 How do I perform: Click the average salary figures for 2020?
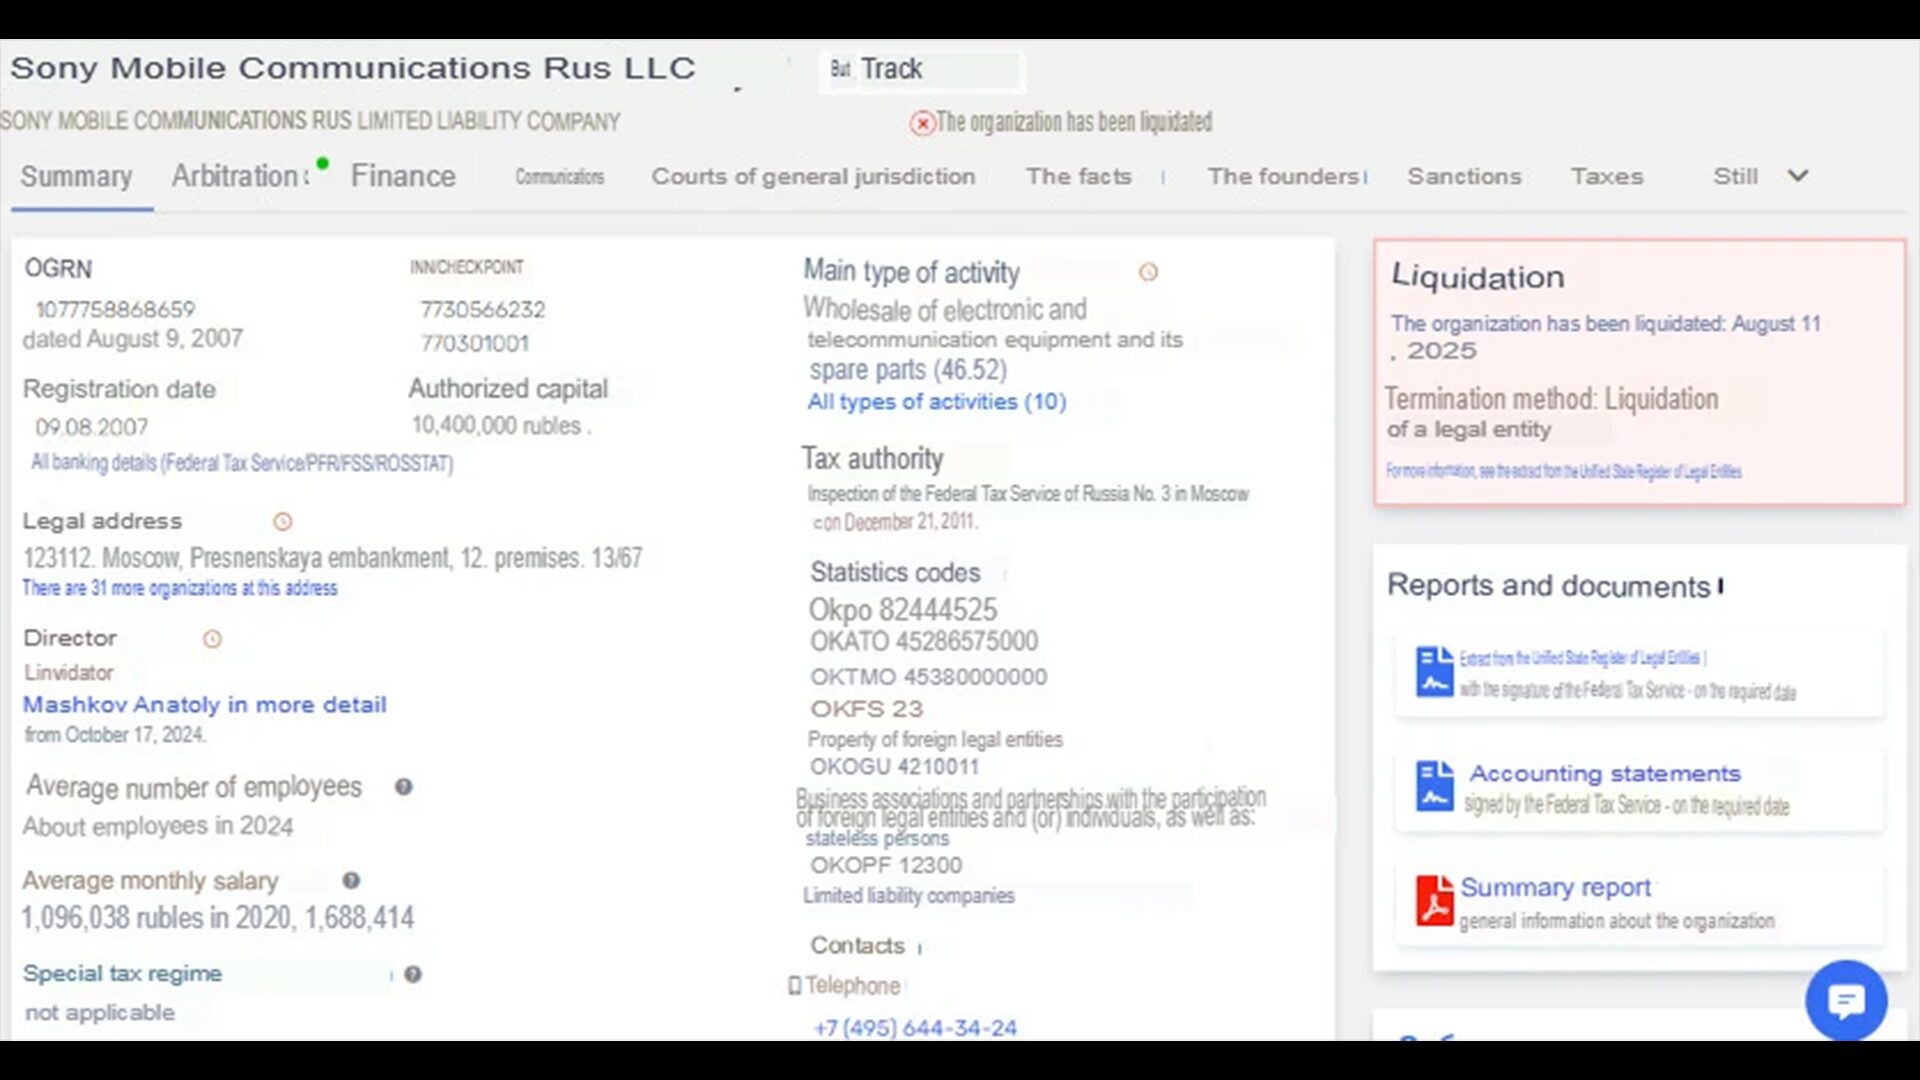[x=218, y=918]
